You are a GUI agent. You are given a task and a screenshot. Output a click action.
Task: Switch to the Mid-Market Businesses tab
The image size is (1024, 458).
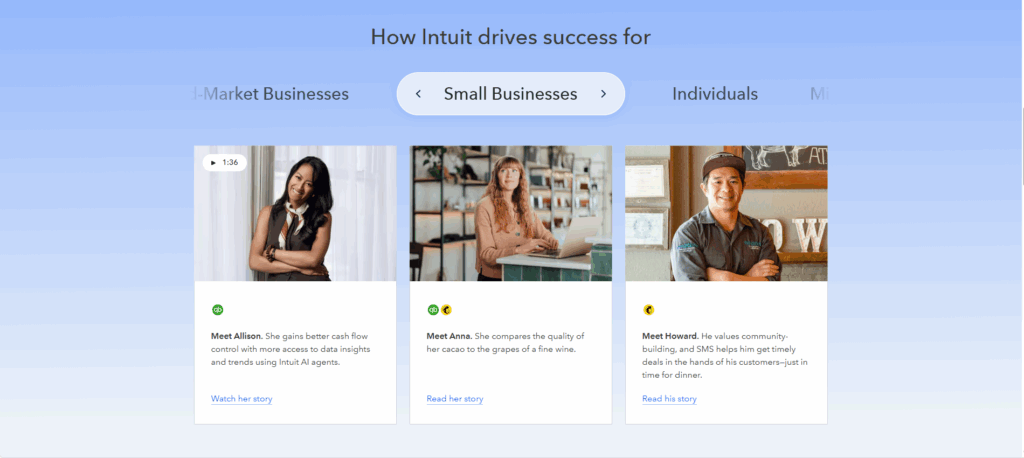point(271,94)
